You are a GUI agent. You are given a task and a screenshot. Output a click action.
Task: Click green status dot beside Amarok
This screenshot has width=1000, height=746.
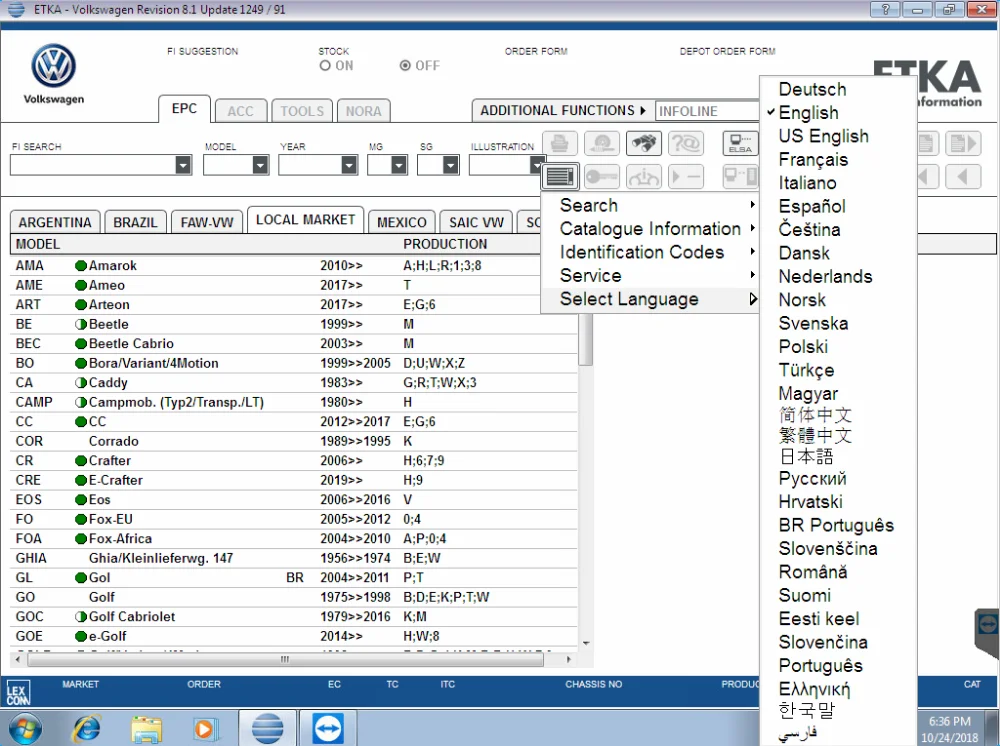[81, 266]
